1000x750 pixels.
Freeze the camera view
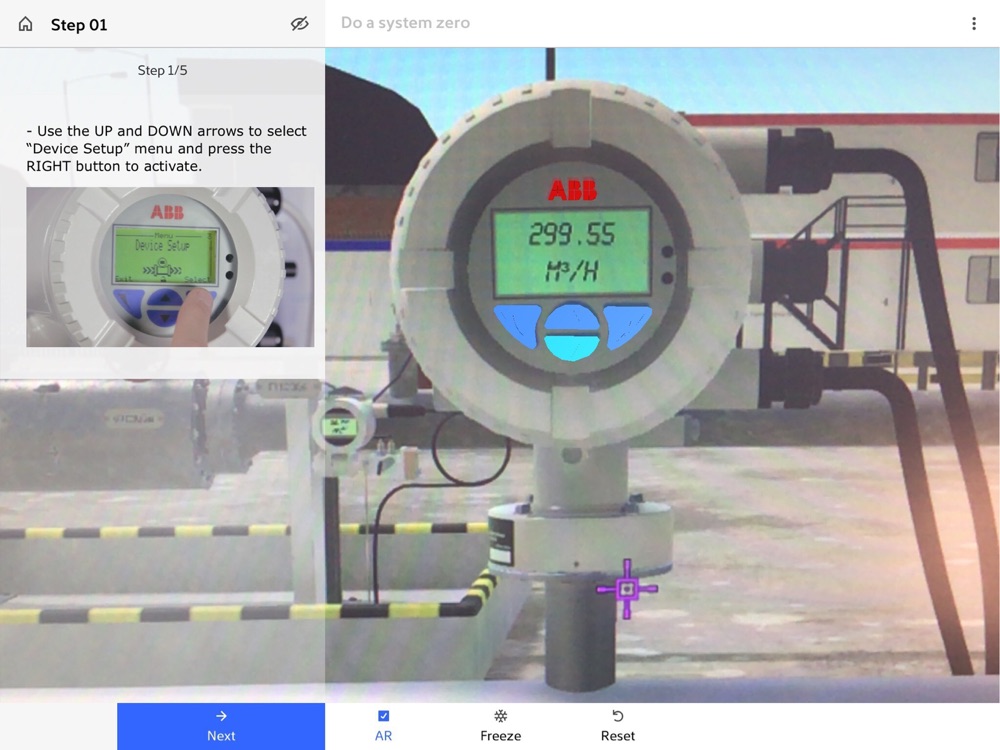tap(501, 726)
